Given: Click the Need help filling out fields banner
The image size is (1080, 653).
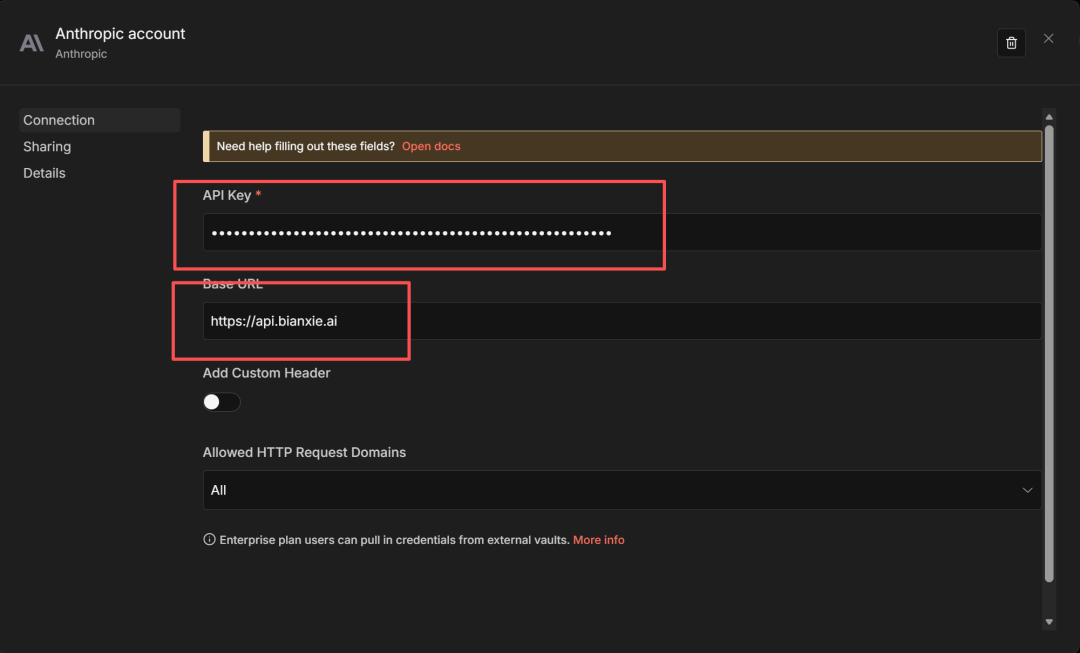Looking at the screenshot, I should coord(305,146).
